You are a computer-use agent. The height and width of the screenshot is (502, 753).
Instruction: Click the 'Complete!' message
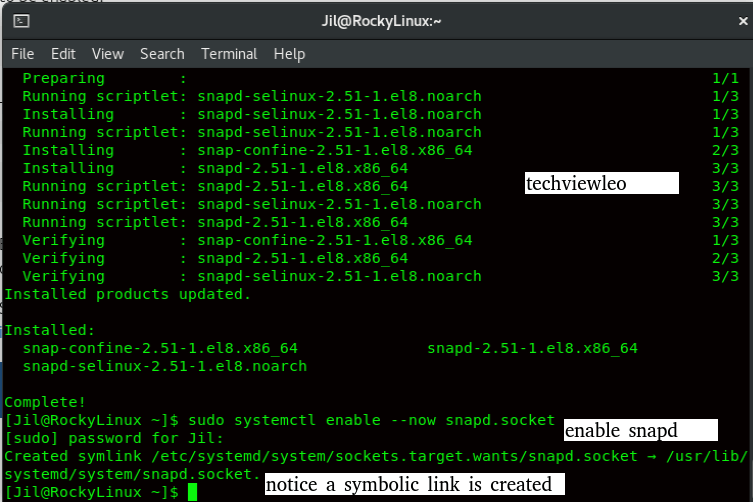(45, 402)
